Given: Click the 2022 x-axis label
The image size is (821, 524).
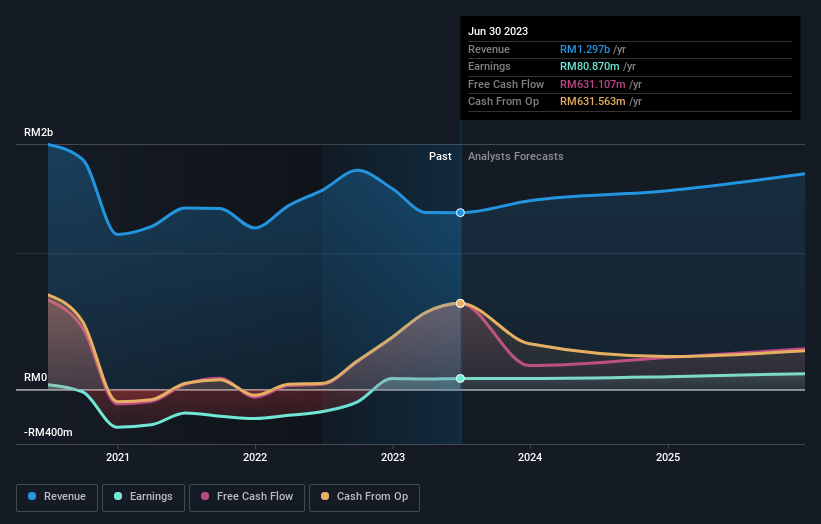Looking at the screenshot, I should (255, 457).
